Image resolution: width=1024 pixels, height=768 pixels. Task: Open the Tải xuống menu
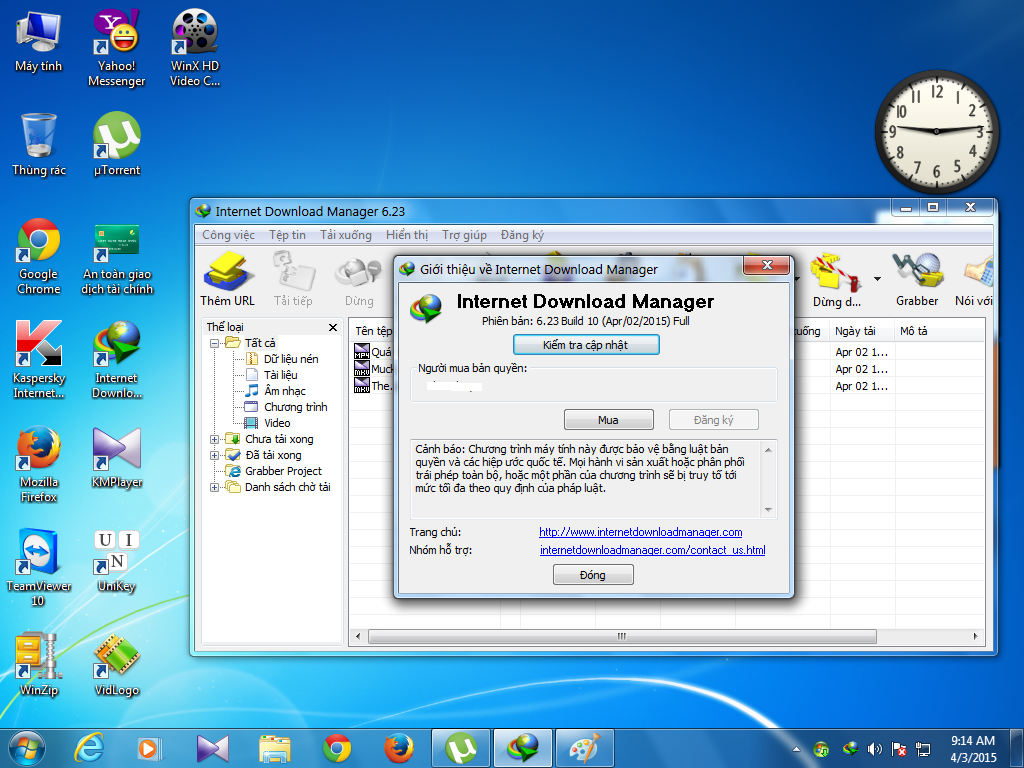click(x=345, y=235)
